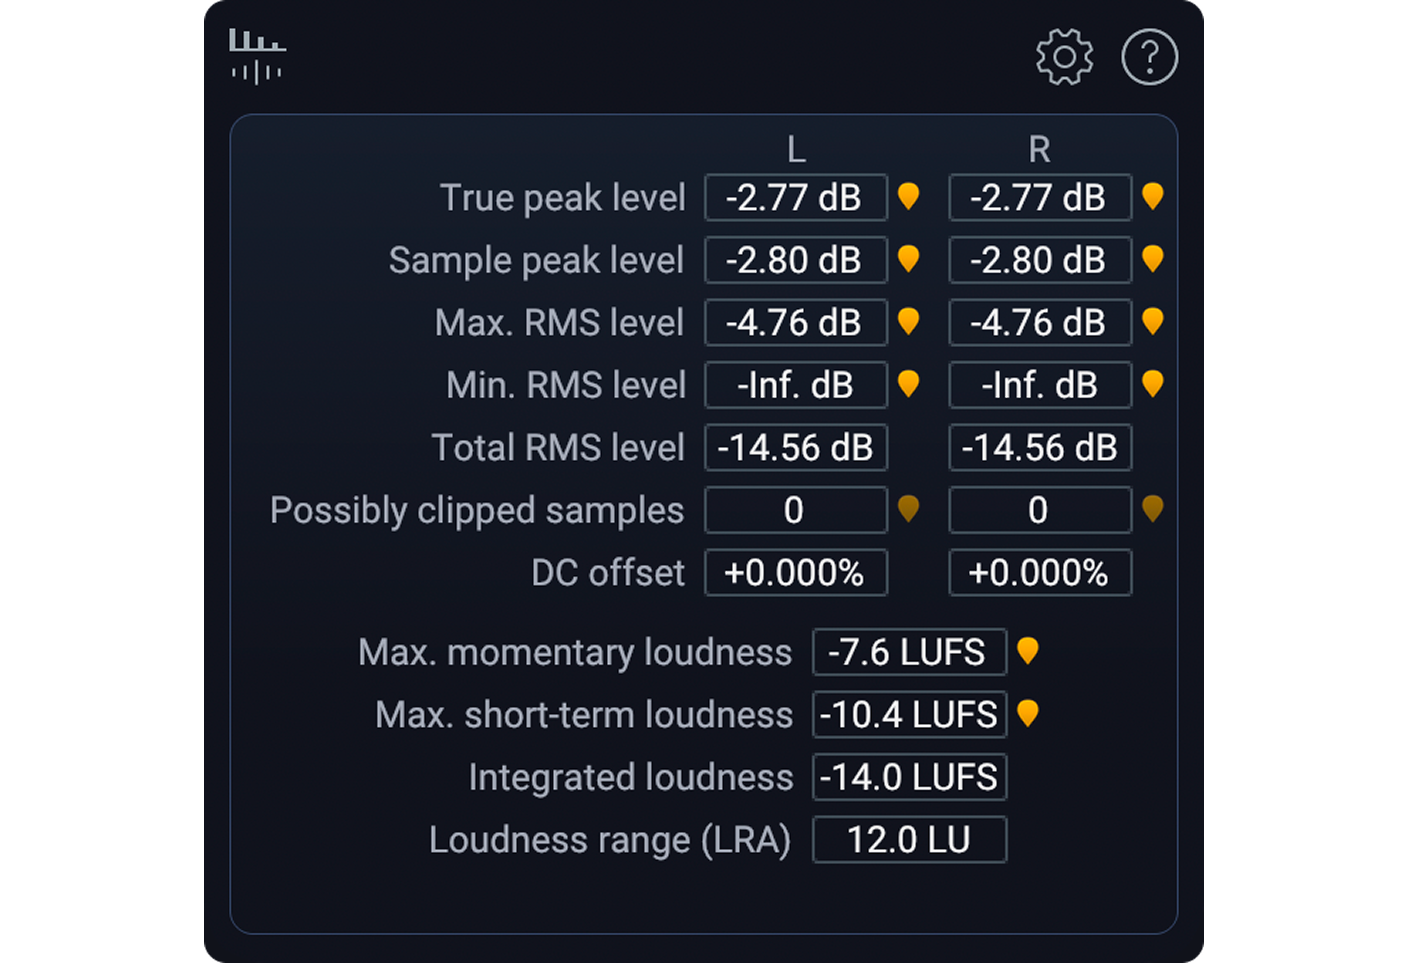Screen dimensions: 1408x964
Task: Click the pin next to right Min. RMS level
Action: pos(1153,385)
